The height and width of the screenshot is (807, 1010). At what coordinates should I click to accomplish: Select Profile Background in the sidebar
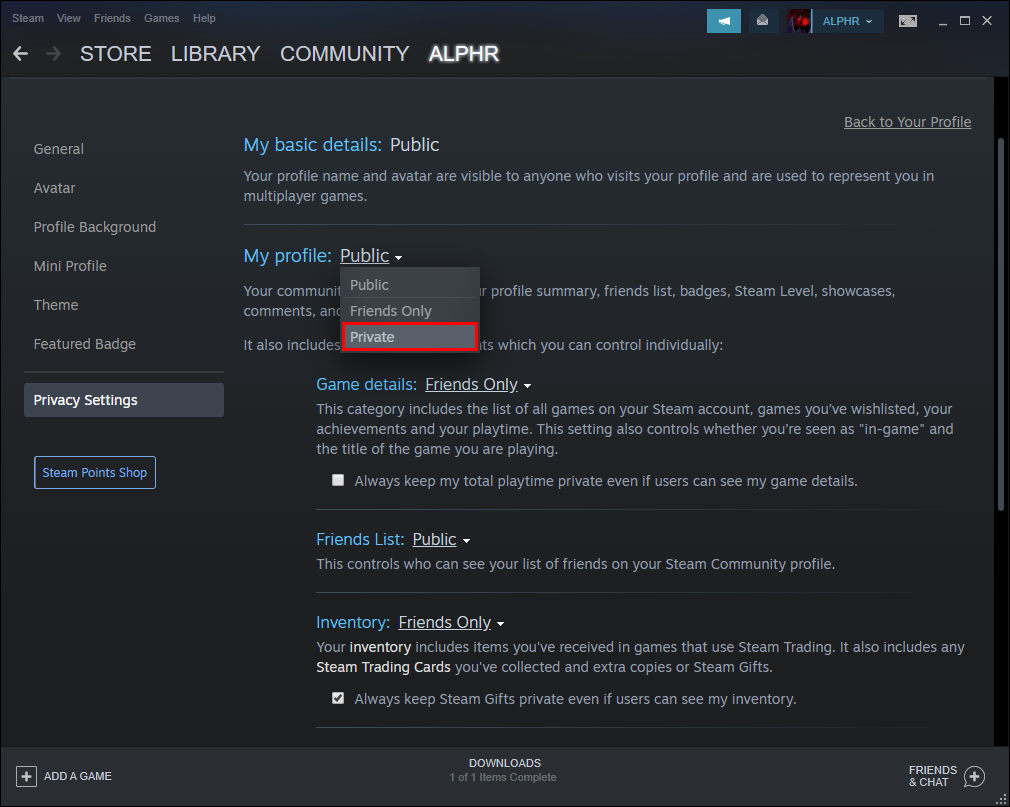(x=95, y=227)
